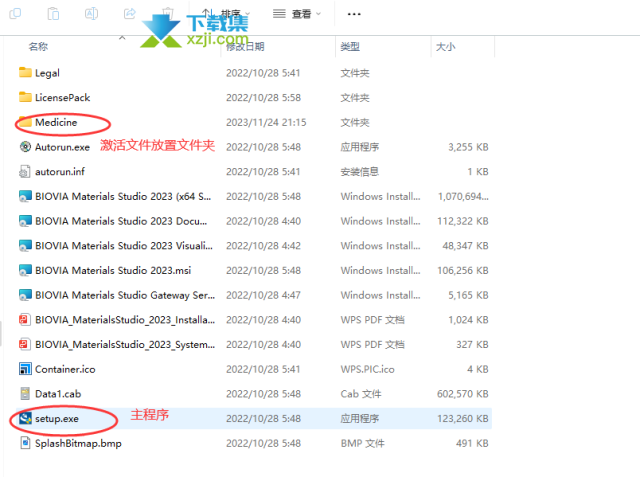Image resolution: width=640 pixels, height=477 pixels.
Task: Select the BIOVIA Materials Studio 2023 (x64 installer icon
Action: click(25, 196)
